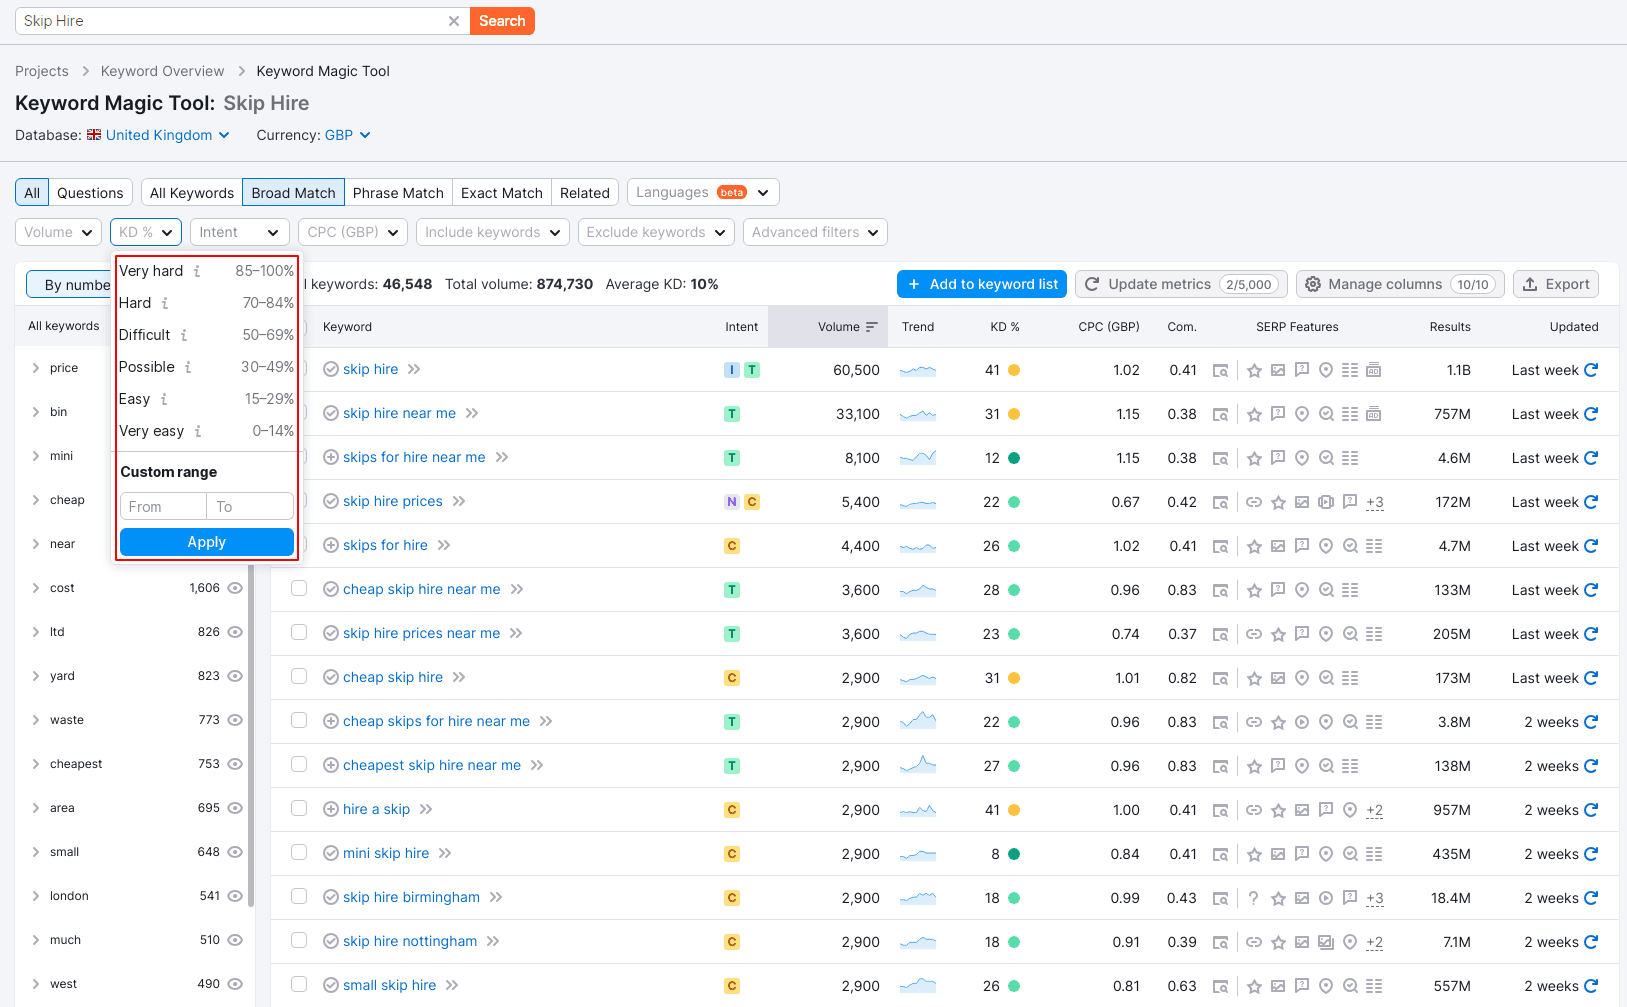
Task: Open double-chevron for cheap skip hire
Action: (459, 677)
